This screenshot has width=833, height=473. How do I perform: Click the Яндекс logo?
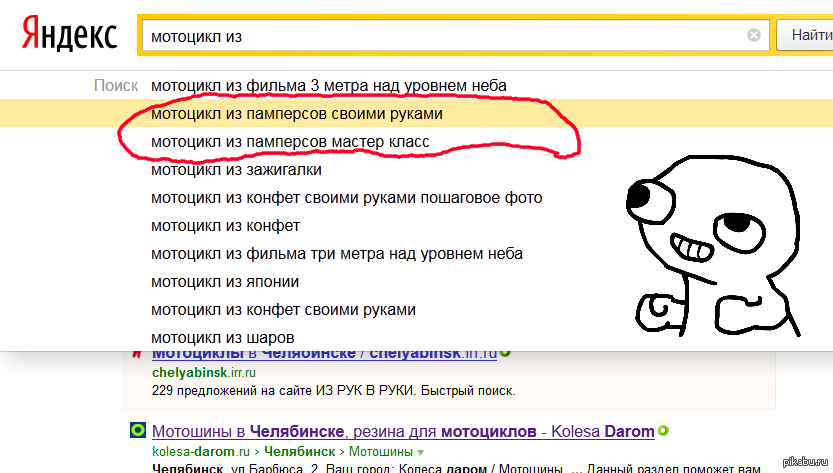[69, 33]
